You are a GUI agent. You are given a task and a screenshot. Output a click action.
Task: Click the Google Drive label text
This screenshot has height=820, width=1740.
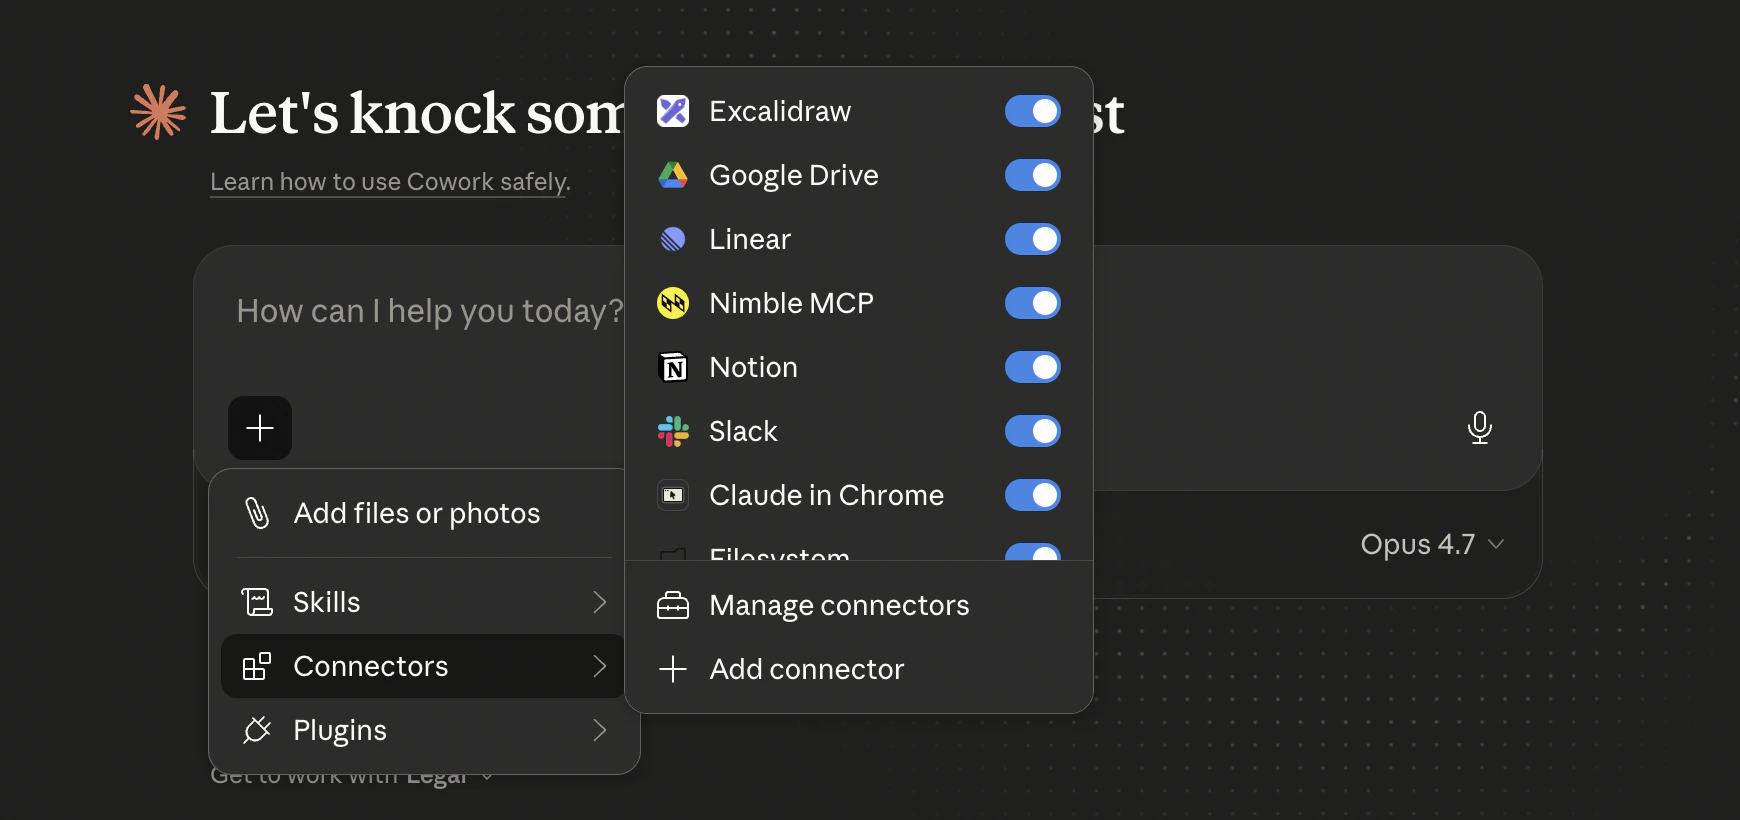click(794, 175)
